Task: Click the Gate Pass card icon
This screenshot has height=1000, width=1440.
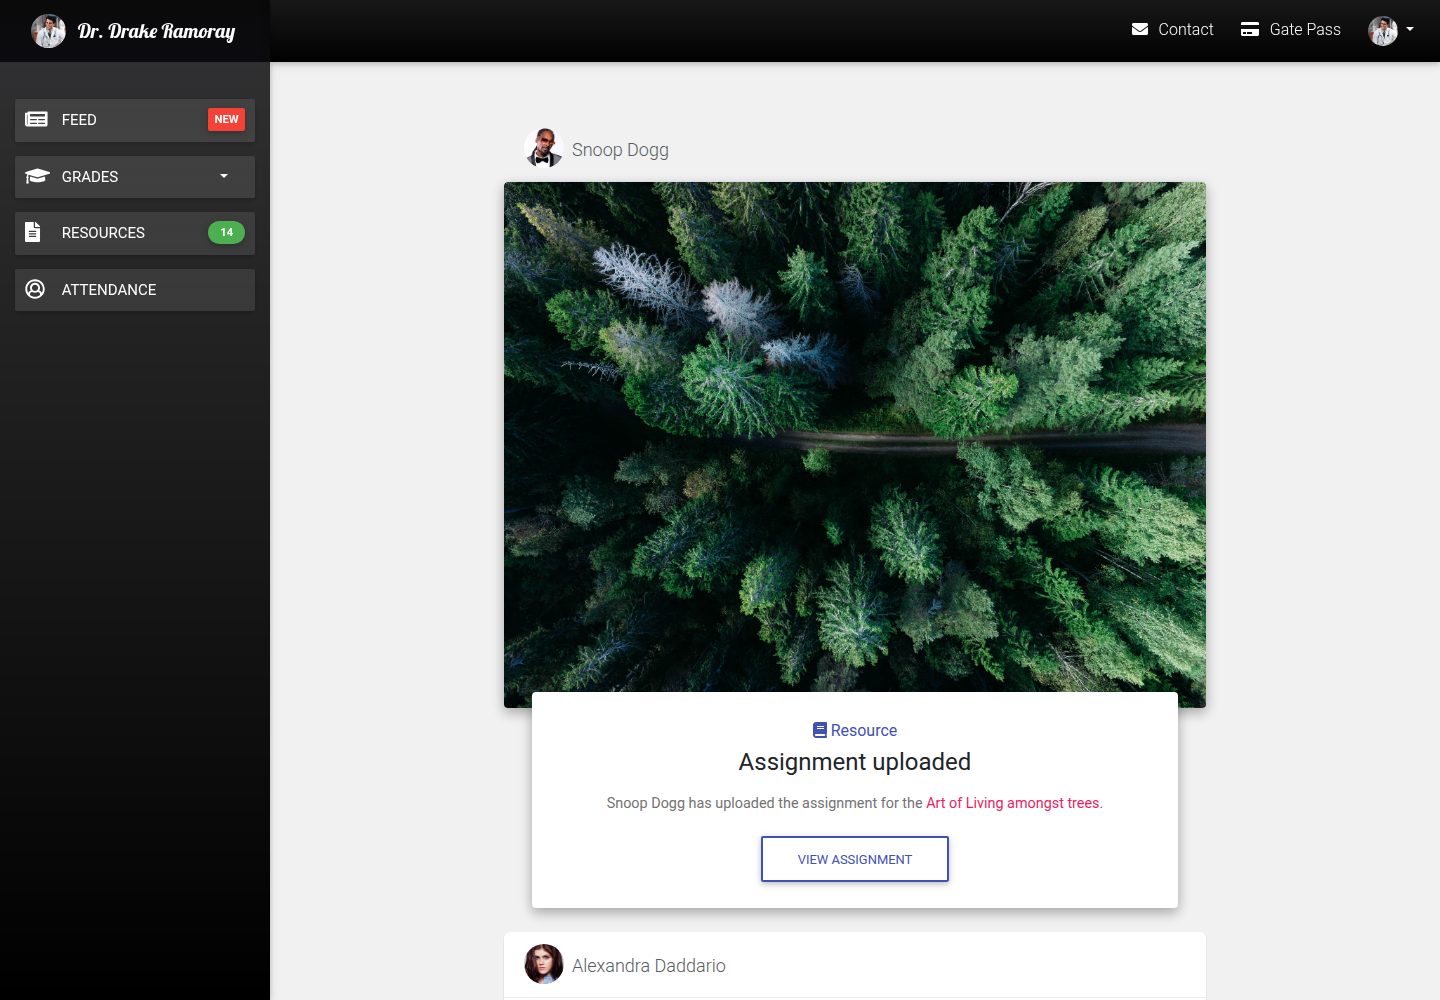Action: coord(1250,29)
